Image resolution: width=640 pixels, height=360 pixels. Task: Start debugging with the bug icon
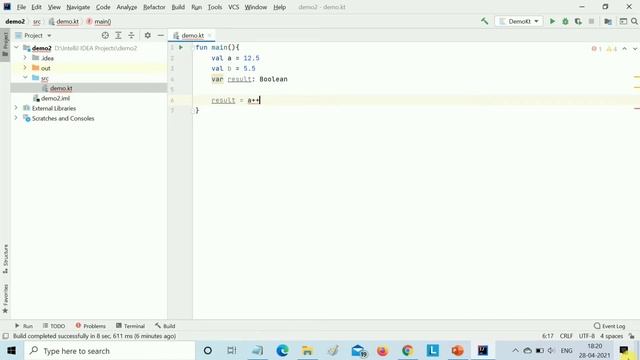pos(565,21)
